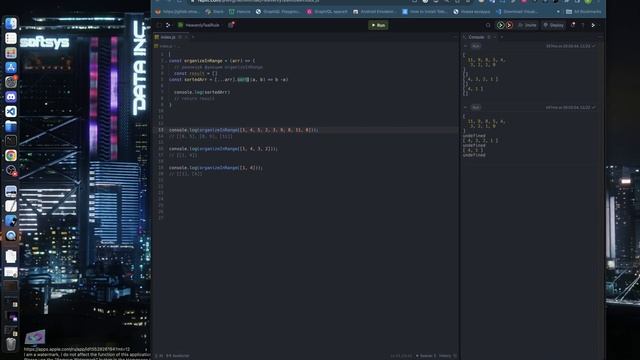Image resolution: width=640 pixels, height=360 pixels.
Task: Click the first Run label in Console
Action: [x=476, y=46]
